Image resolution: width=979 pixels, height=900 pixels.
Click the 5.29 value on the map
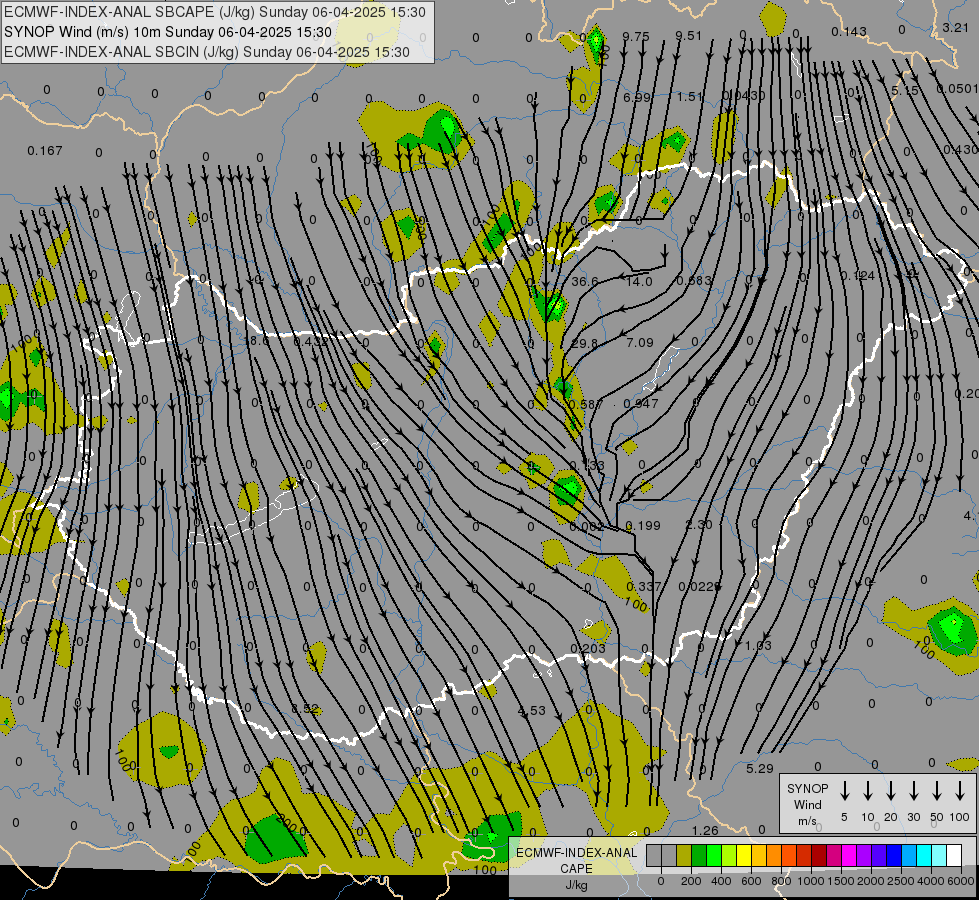click(760, 768)
